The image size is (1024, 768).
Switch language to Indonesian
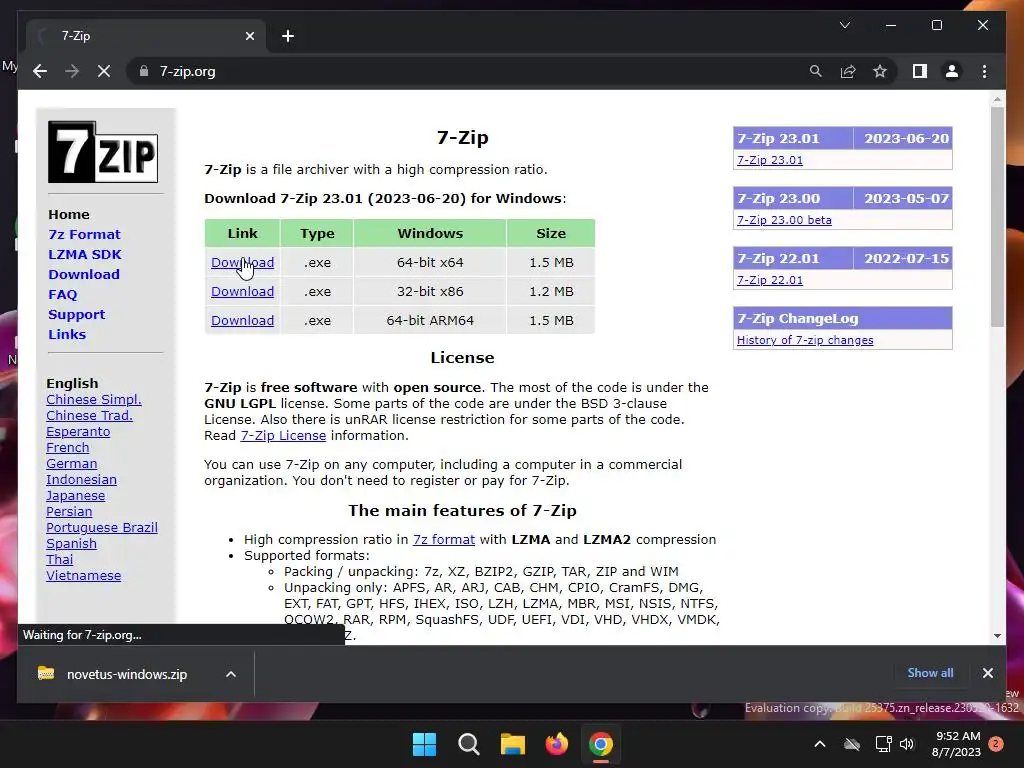pos(81,479)
